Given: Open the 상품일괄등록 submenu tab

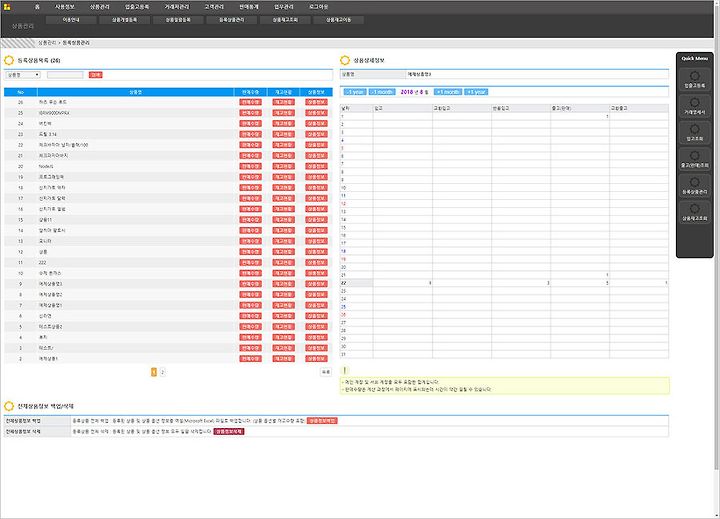Looking at the screenshot, I should [178, 20].
